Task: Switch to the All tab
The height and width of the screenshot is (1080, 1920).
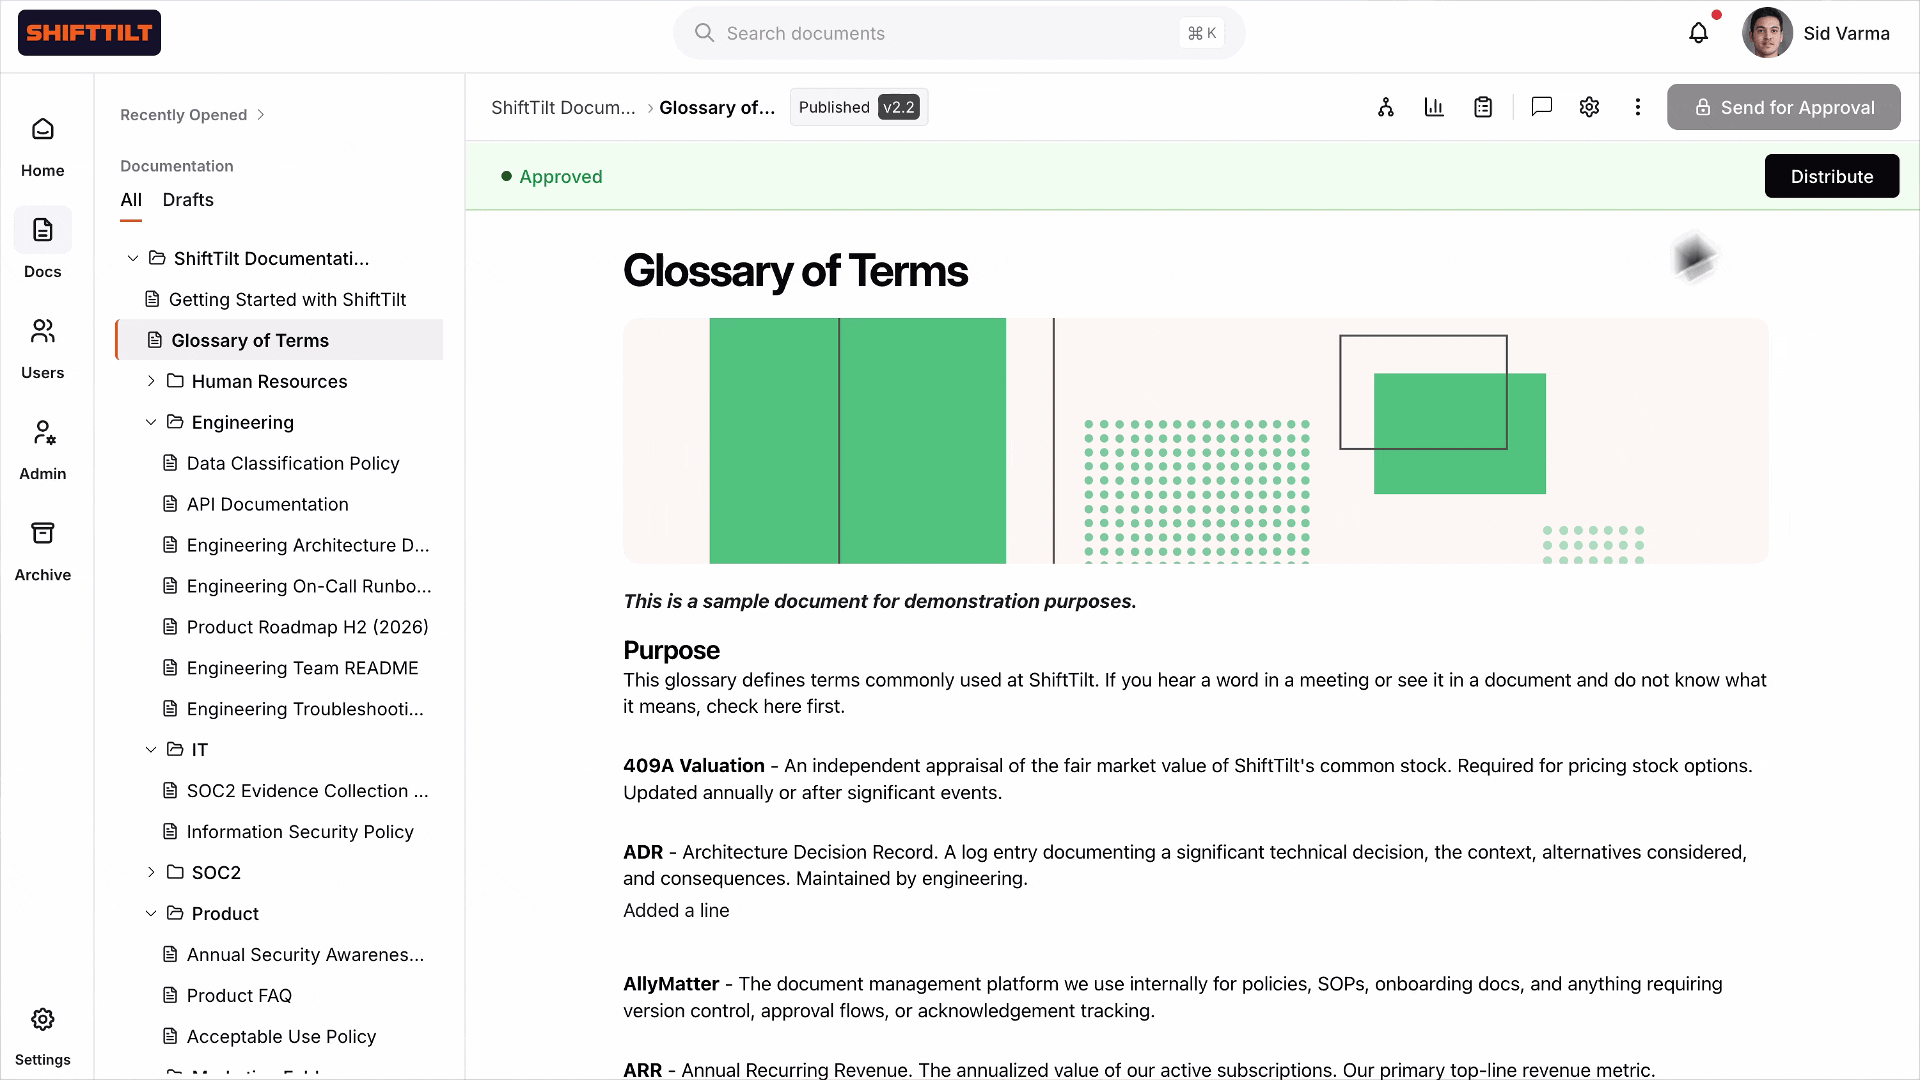Action: pyautogui.click(x=131, y=200)
